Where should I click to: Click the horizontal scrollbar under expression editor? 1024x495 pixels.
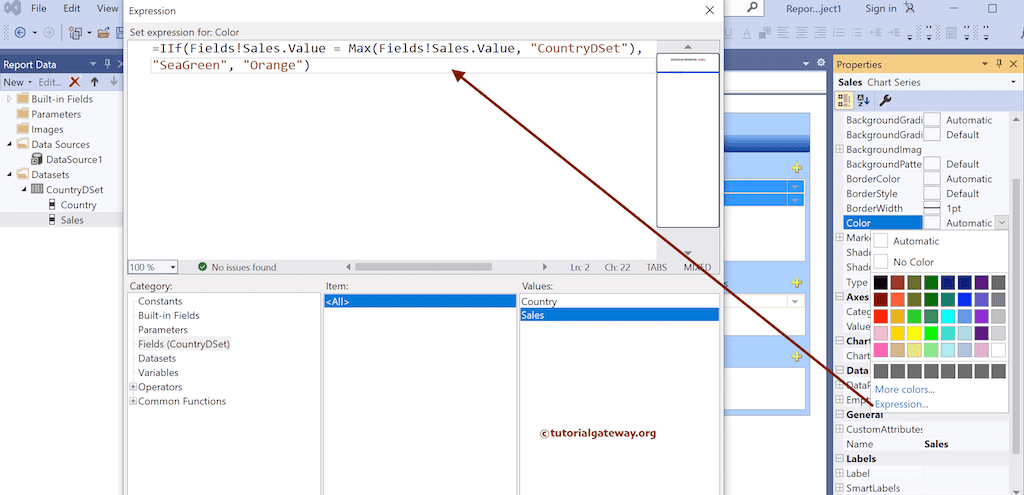click(x=423, y=267)
